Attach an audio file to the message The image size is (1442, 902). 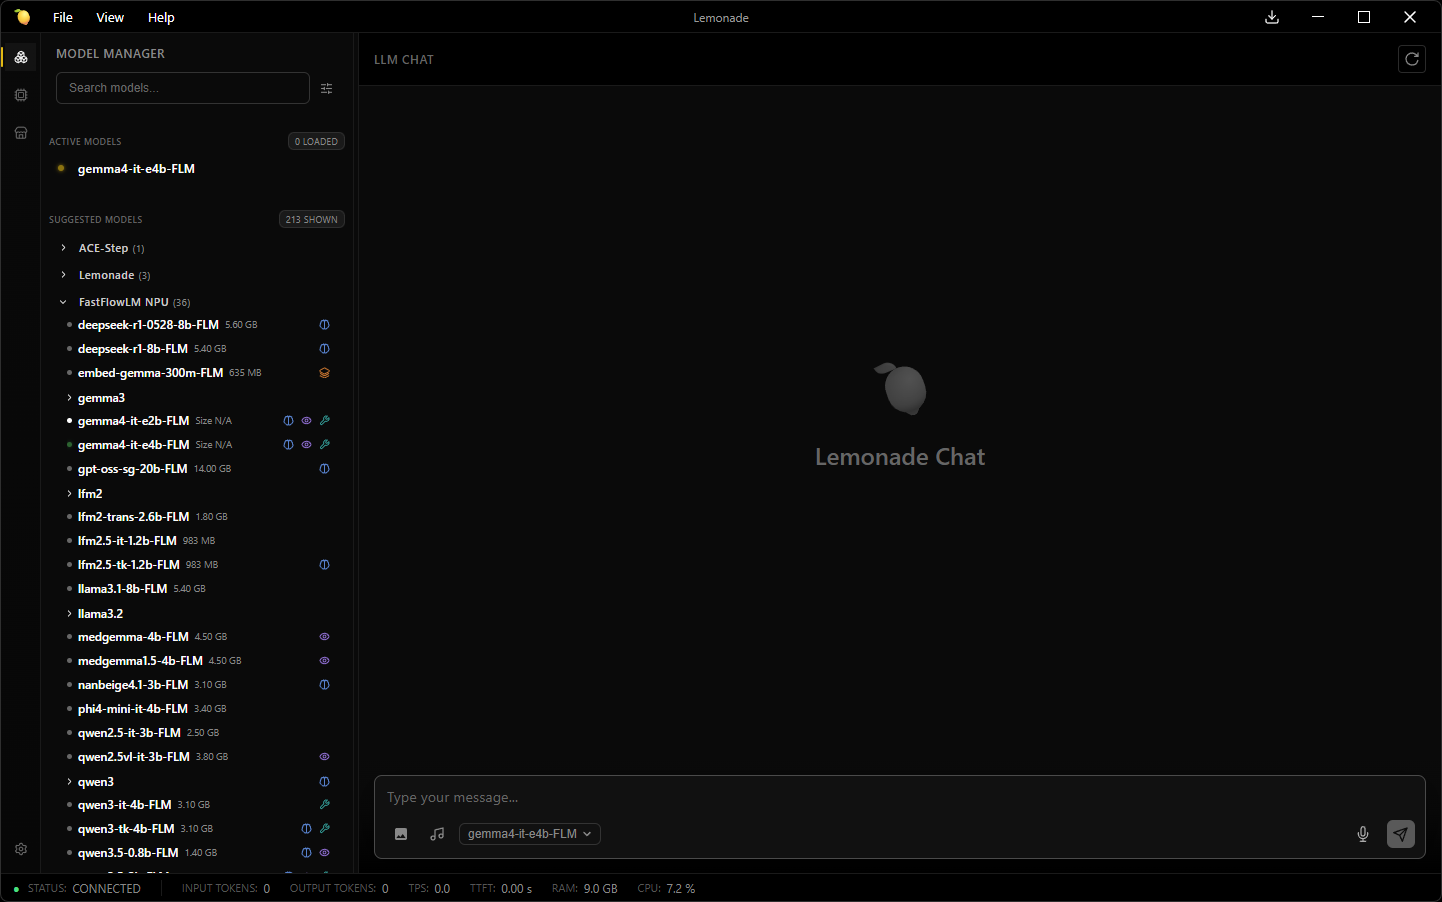(x=437, y=834)
